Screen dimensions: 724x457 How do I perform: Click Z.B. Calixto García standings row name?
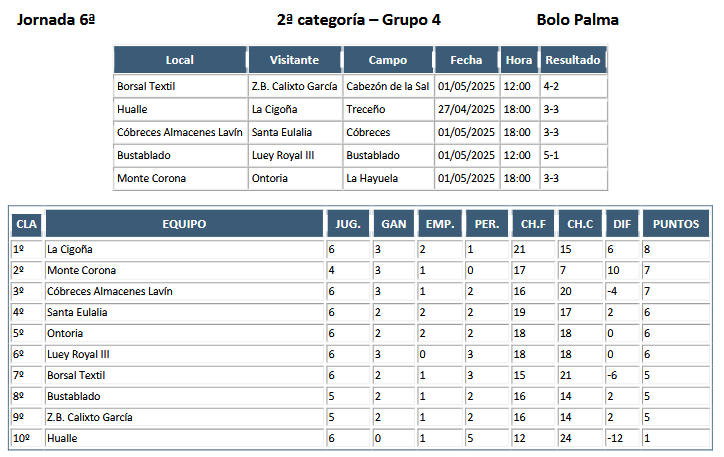click(x=90, y=417)
